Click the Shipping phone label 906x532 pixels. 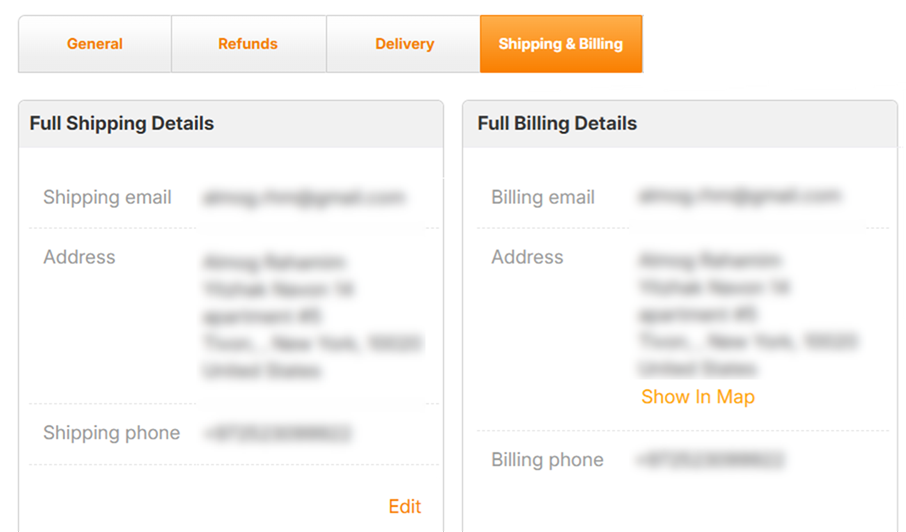111,433
